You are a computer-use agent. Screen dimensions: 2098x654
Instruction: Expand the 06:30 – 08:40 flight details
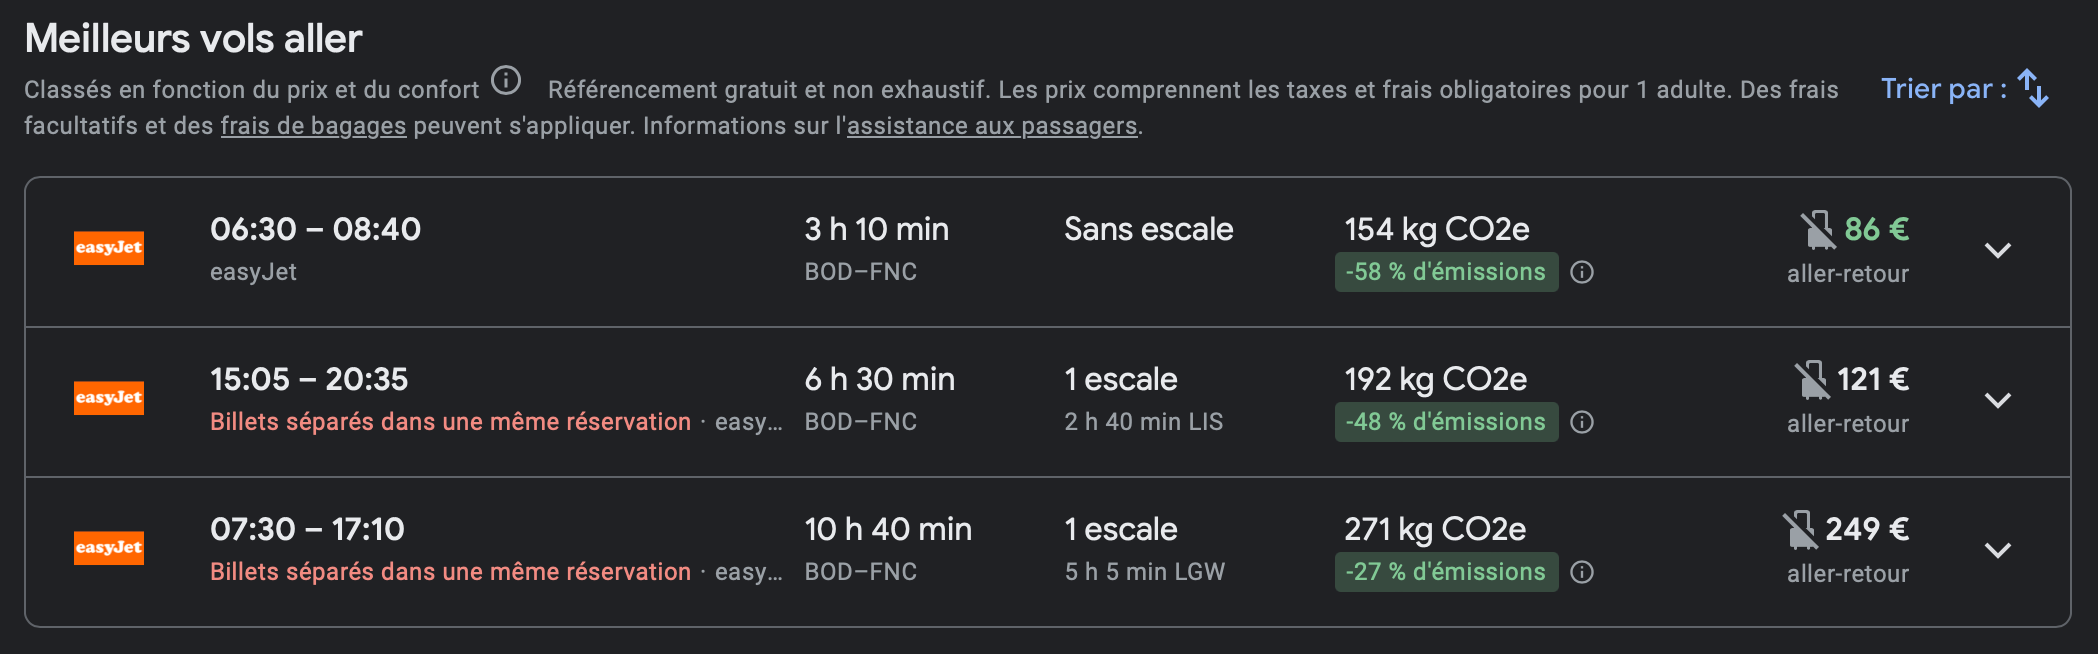click(1997, 251)
